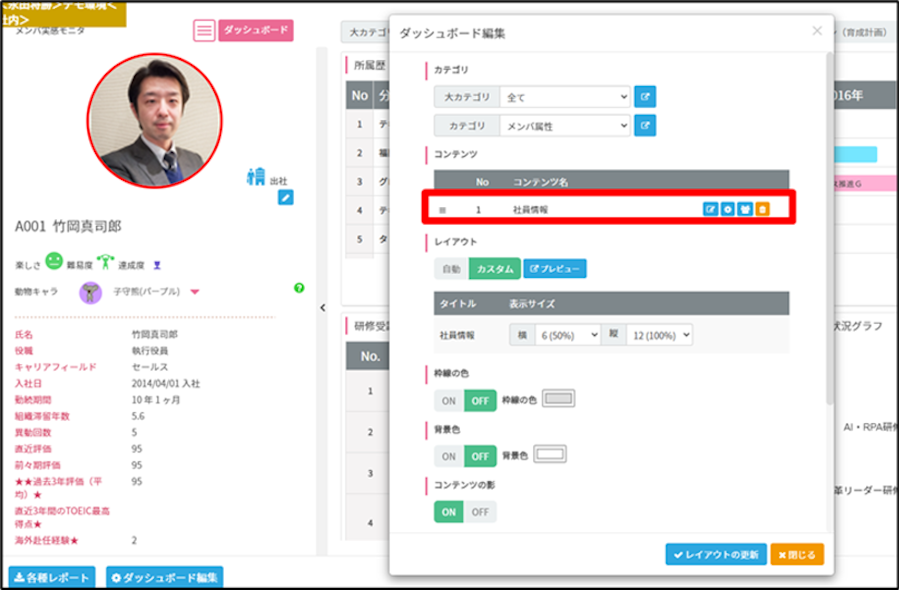Turn 枠線の色 OFF
Viewport: 899px width, 590px height.
[x=480, y=401]
